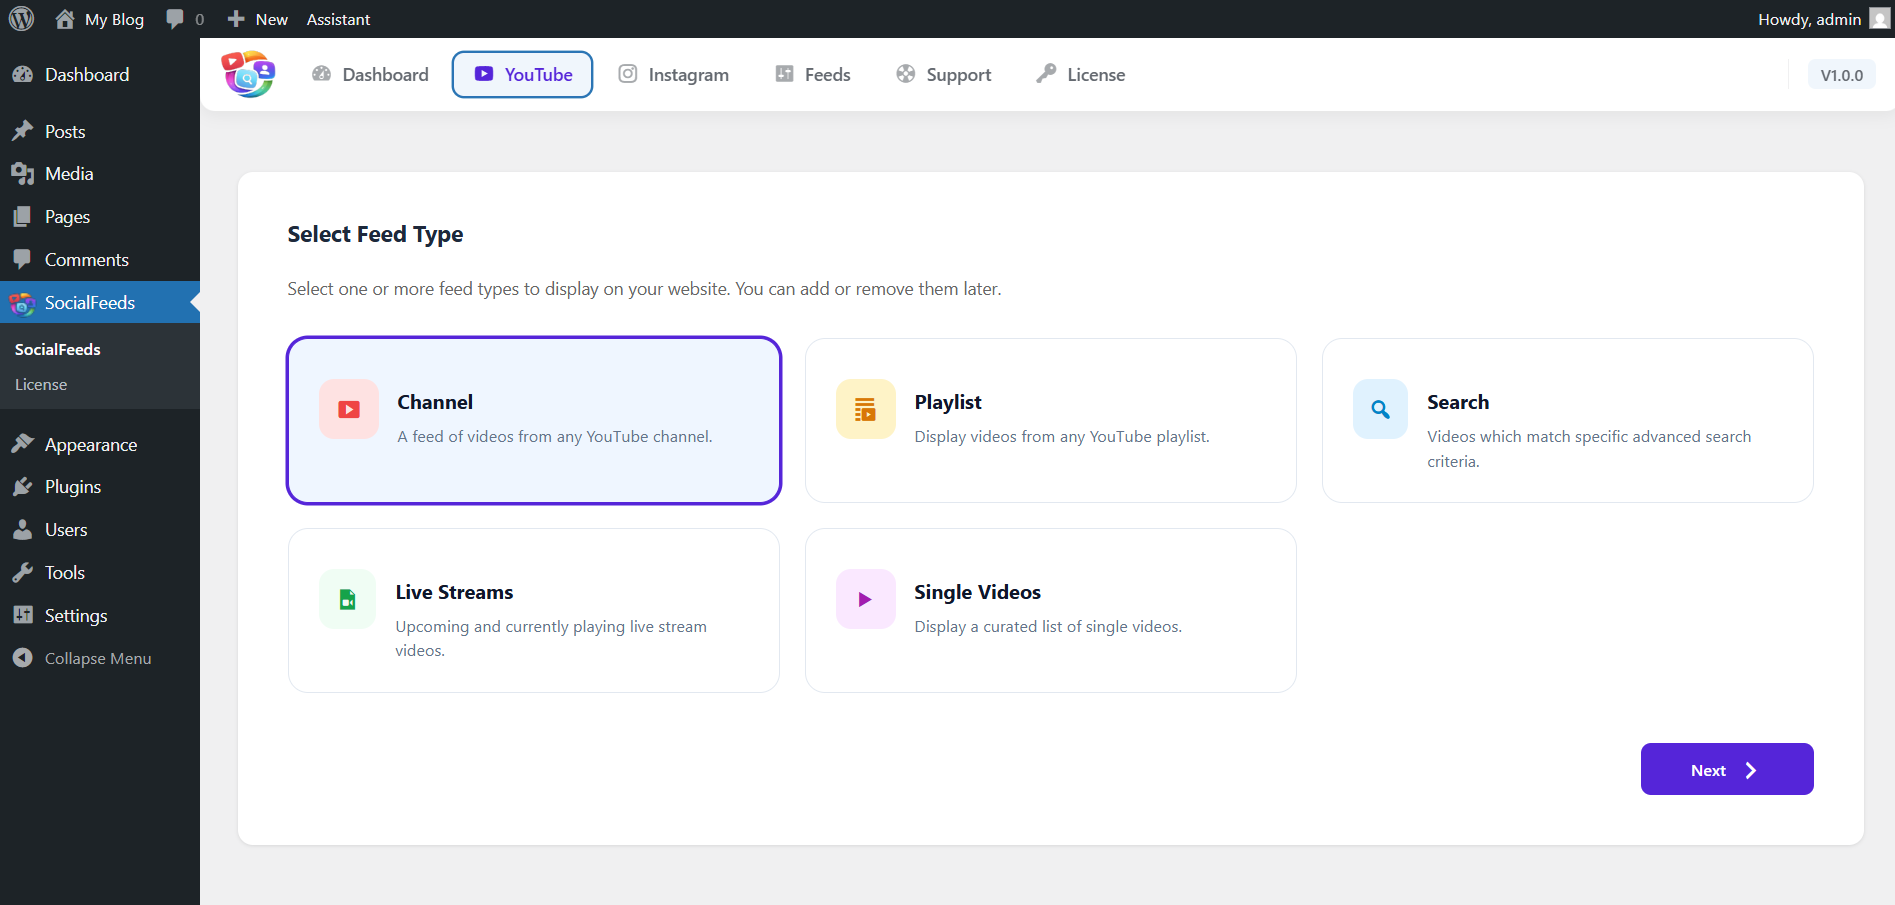Viewport: 1895px width, 905px height.
Task: Switch to the Instagram tab
Action: (x=673, y=75)
